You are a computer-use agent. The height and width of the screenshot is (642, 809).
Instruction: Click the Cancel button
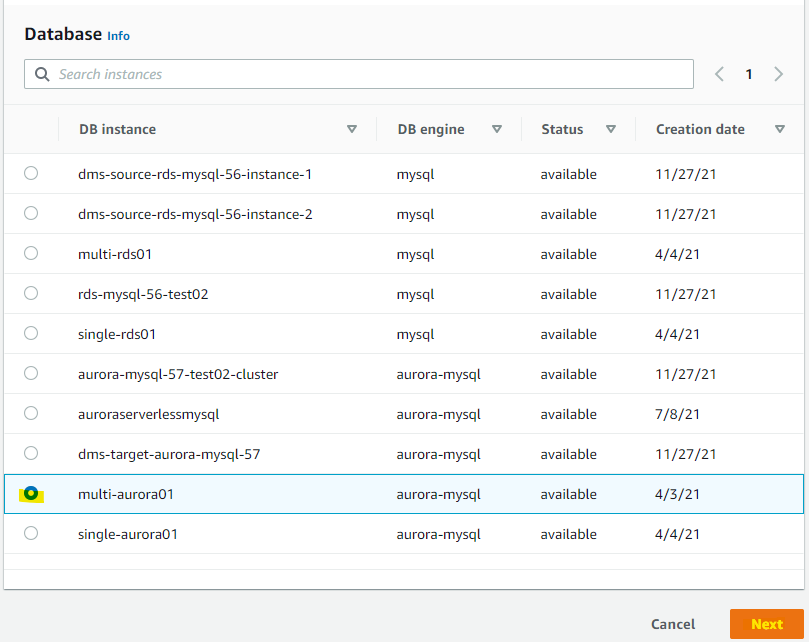coord(673,624)
